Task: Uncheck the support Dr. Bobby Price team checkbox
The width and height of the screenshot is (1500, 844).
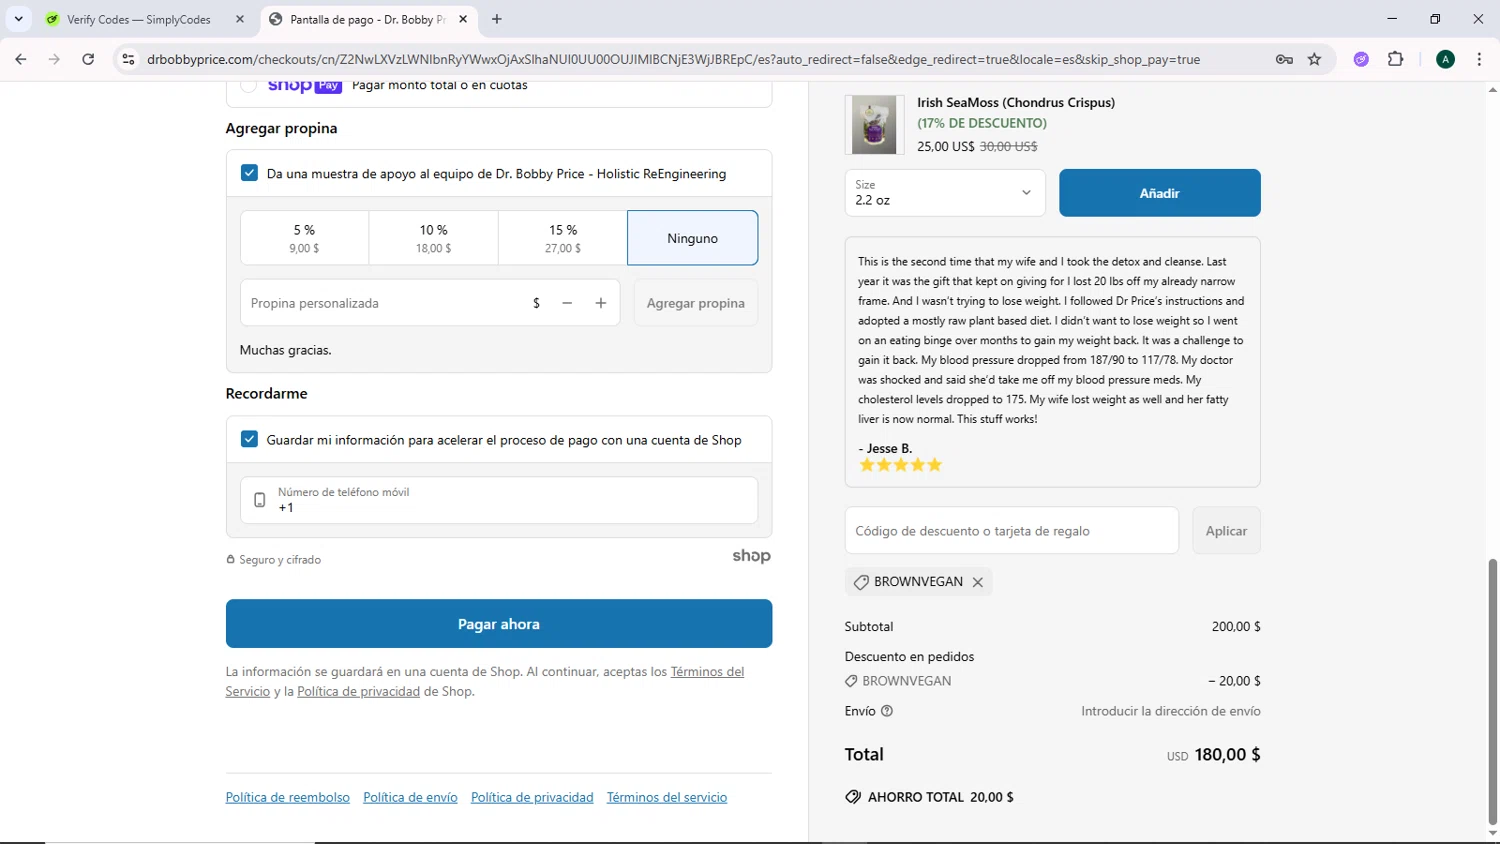Action: click(x=249, y=173)
